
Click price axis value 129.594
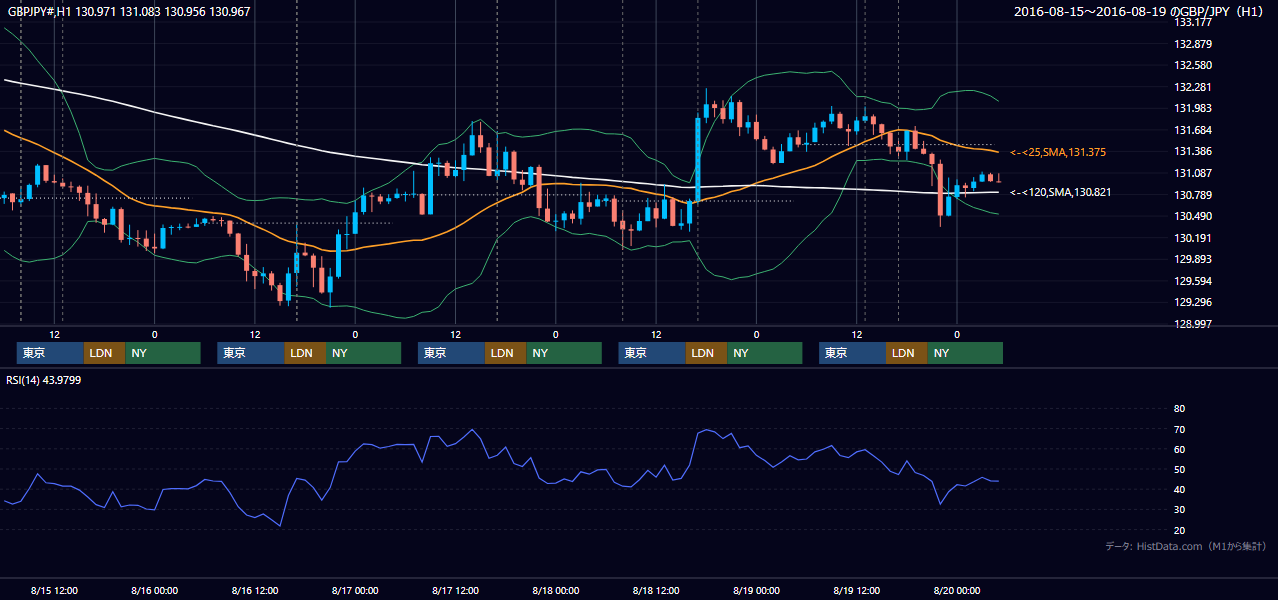1193,281
